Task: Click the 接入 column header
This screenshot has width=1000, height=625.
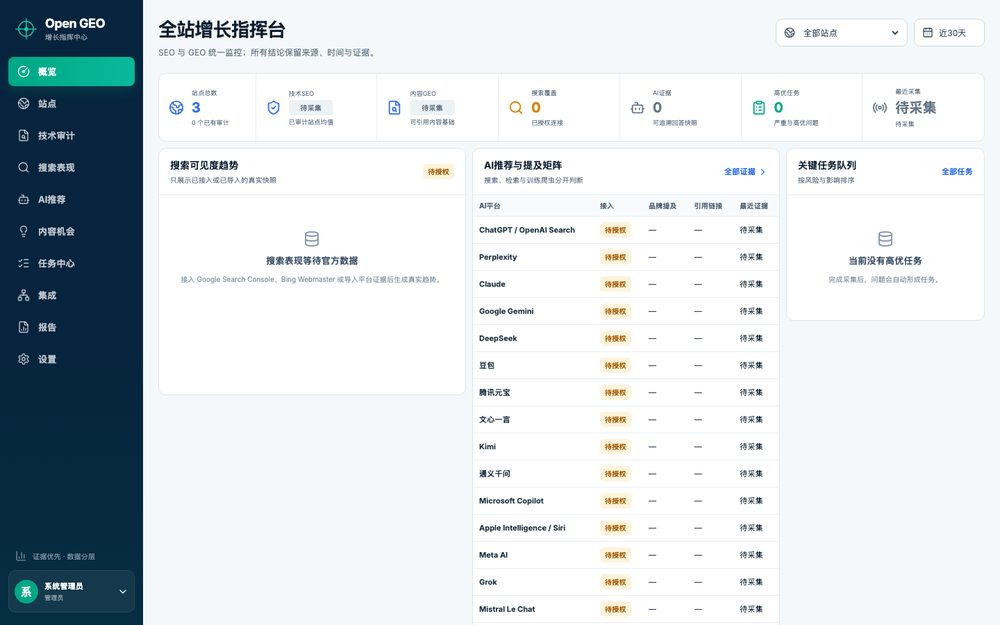Action: (607, 206)
